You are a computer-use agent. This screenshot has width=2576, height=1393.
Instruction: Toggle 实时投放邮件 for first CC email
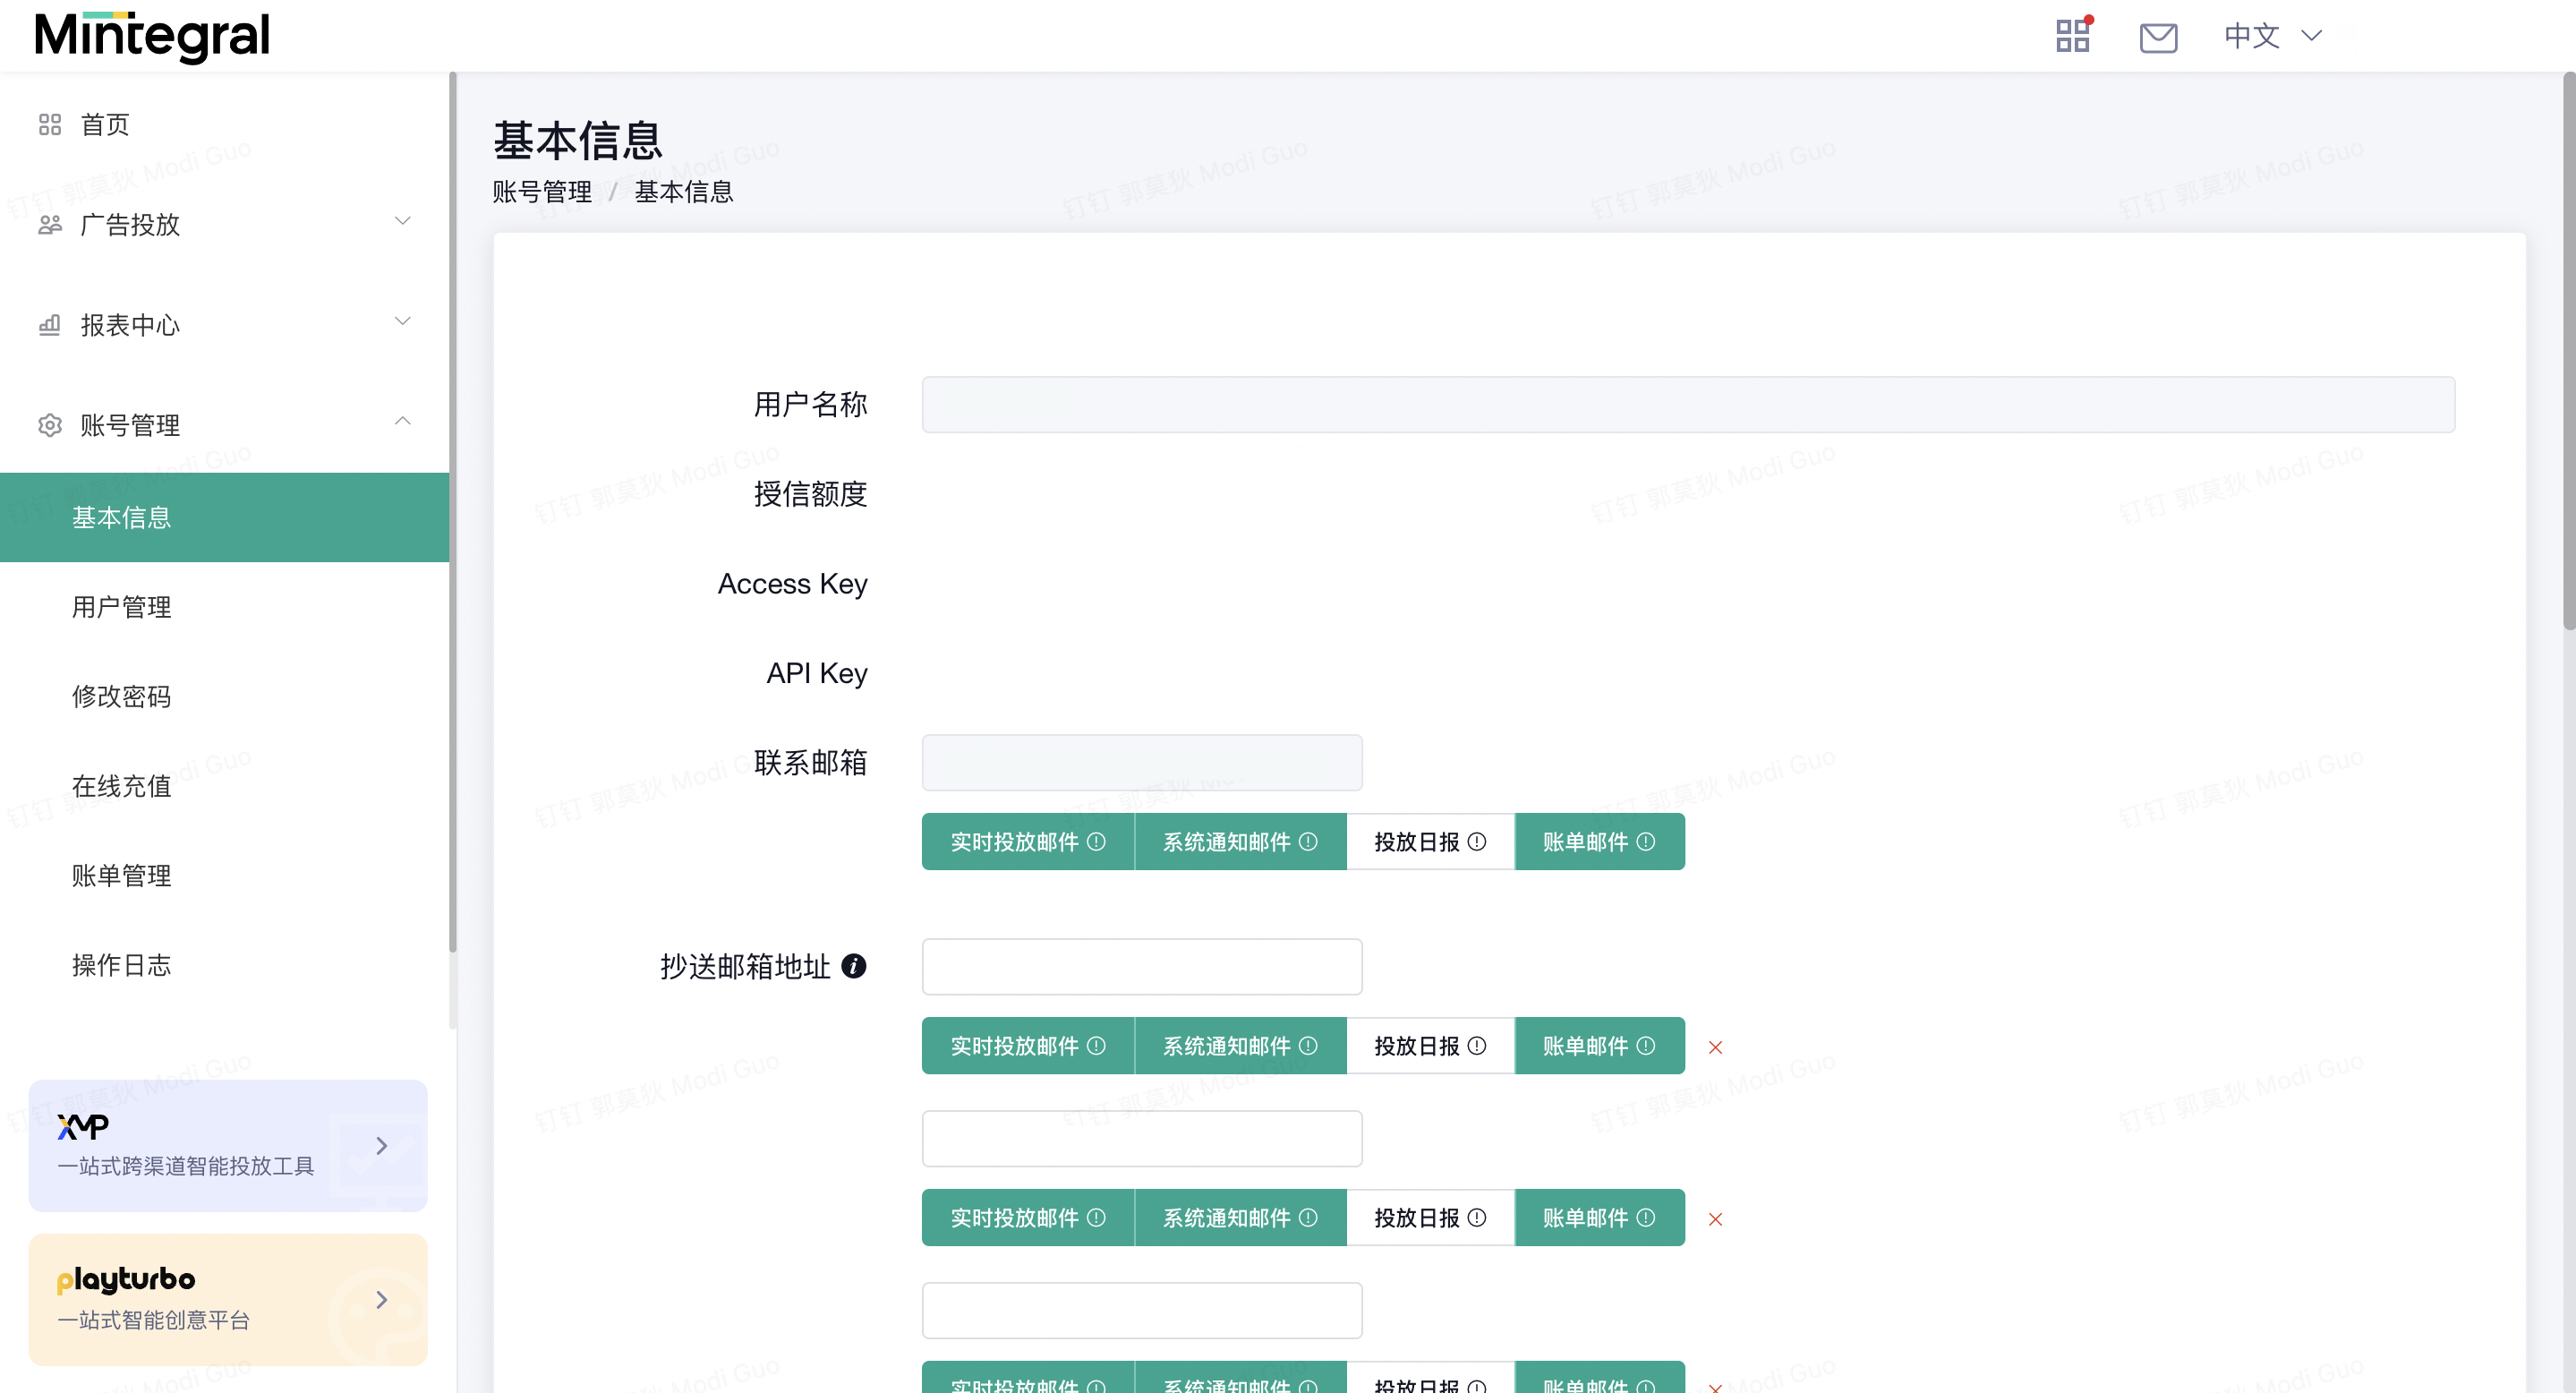pos(1028,1046)
